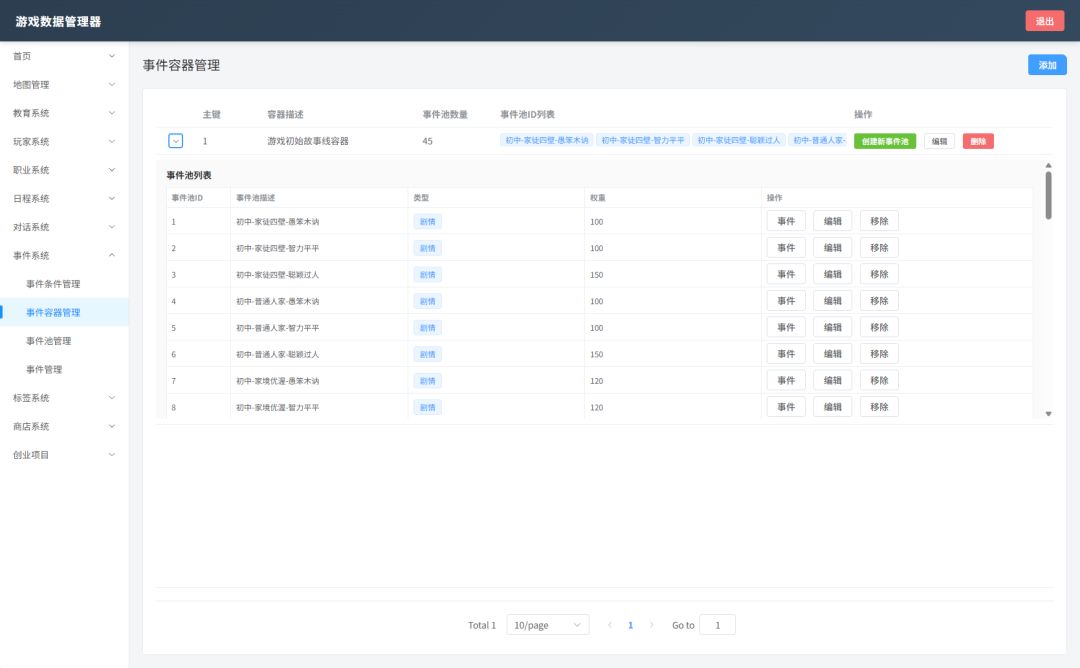Click the red 删除 button for container 1
The height and width of the screenshot is (668, 1080).
point(977,141)
